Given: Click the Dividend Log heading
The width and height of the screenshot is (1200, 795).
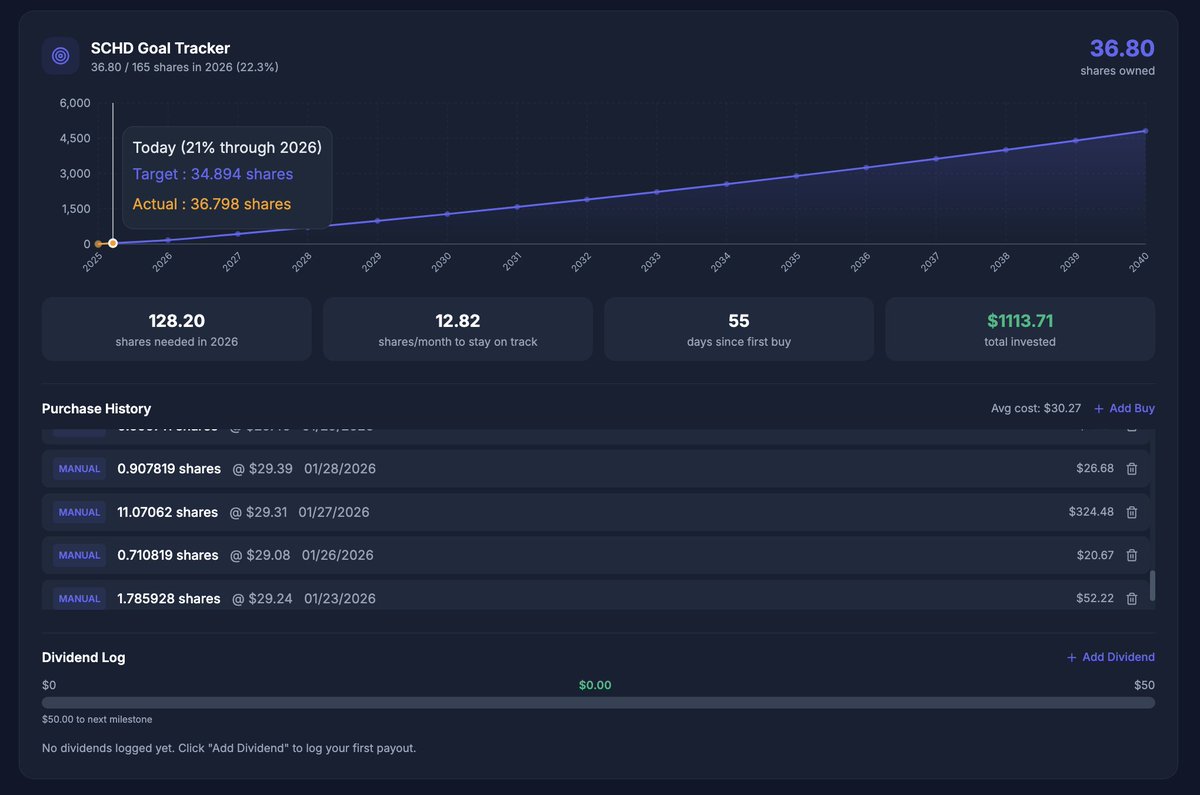Looking at the screenshot, I should (84, 657).
